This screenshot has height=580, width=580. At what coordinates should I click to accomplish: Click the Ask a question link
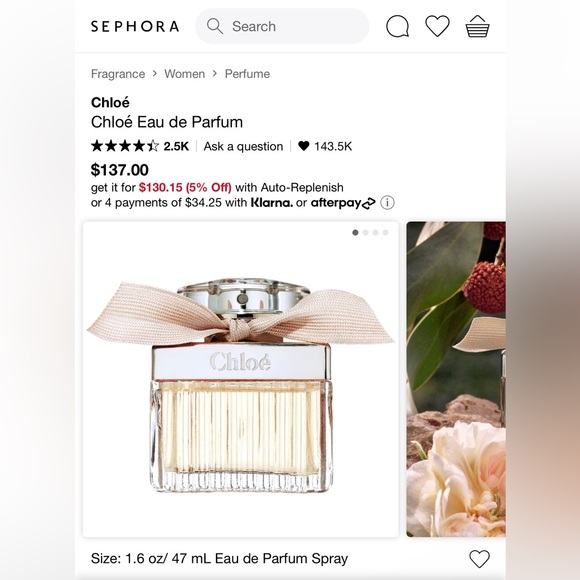tap(243, 146)
